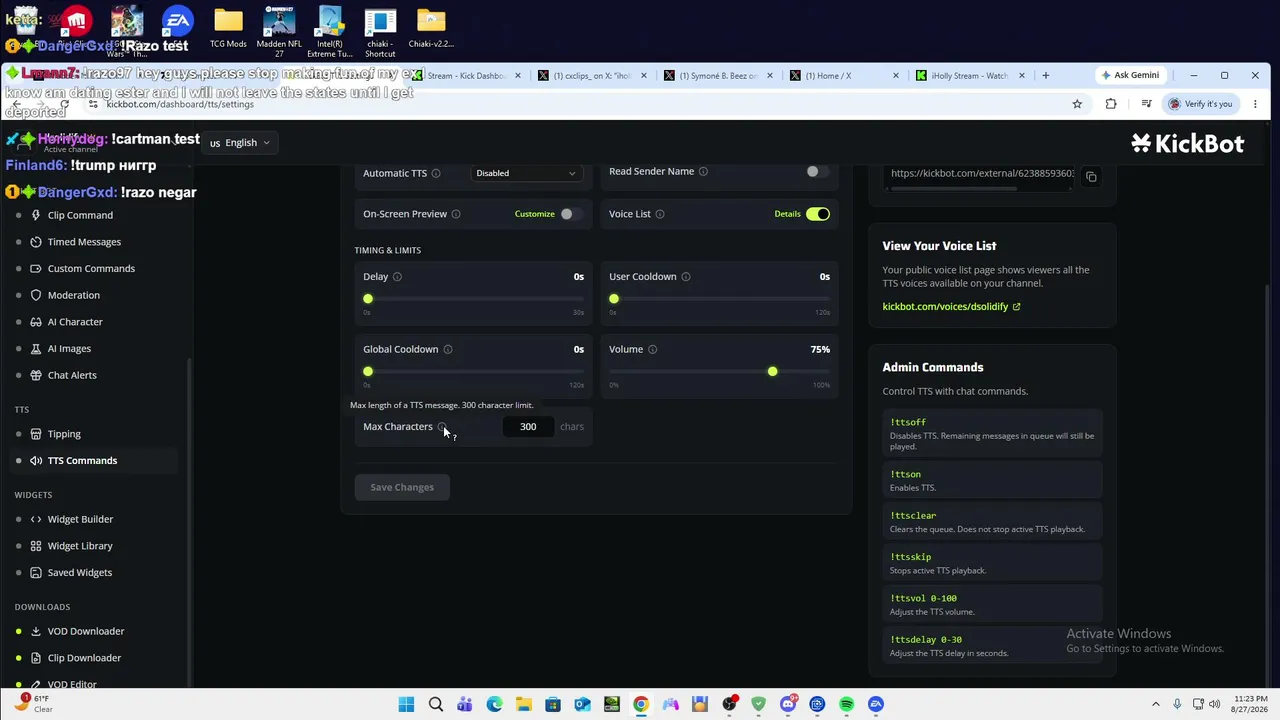Go to Chat Alerts

pos(72,375)
